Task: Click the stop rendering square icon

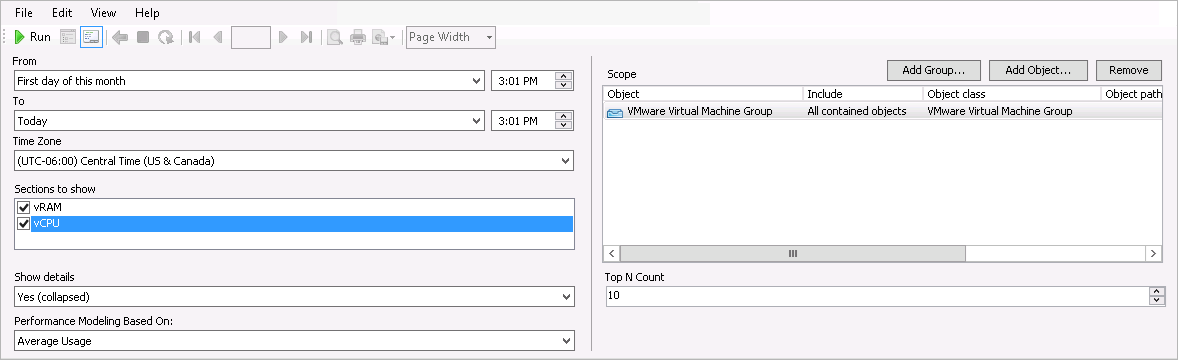Action: click(x=143, y=37)
